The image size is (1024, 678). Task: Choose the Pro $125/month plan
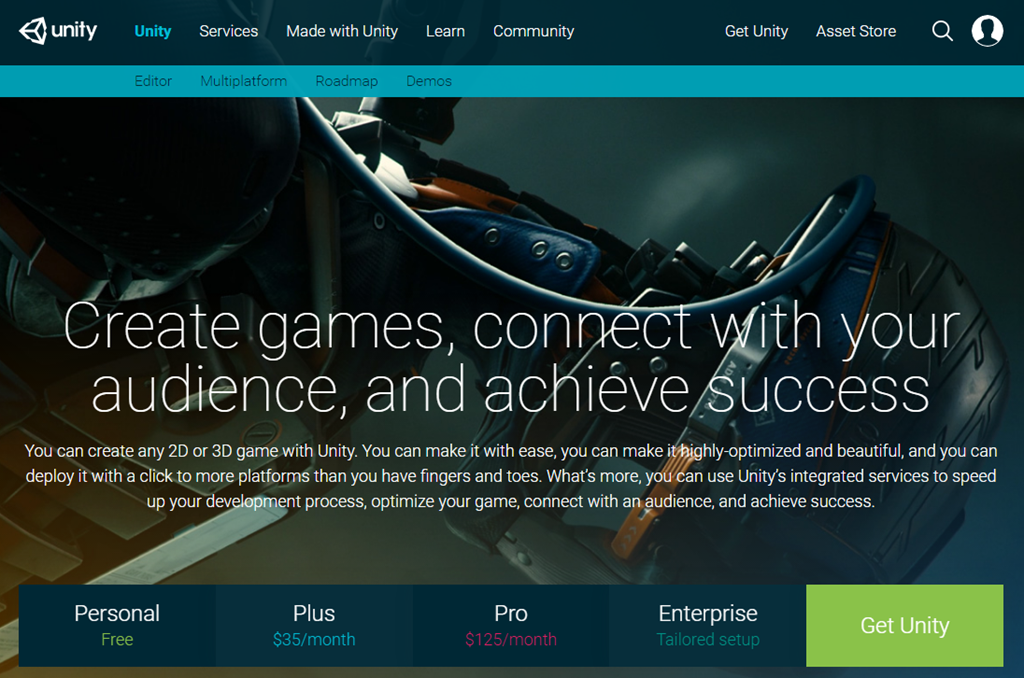tap(511, 626)
